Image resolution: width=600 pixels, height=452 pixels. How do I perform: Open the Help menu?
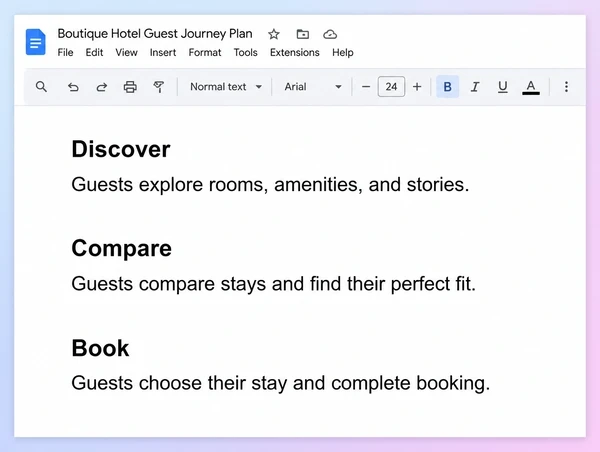[342, 52]
